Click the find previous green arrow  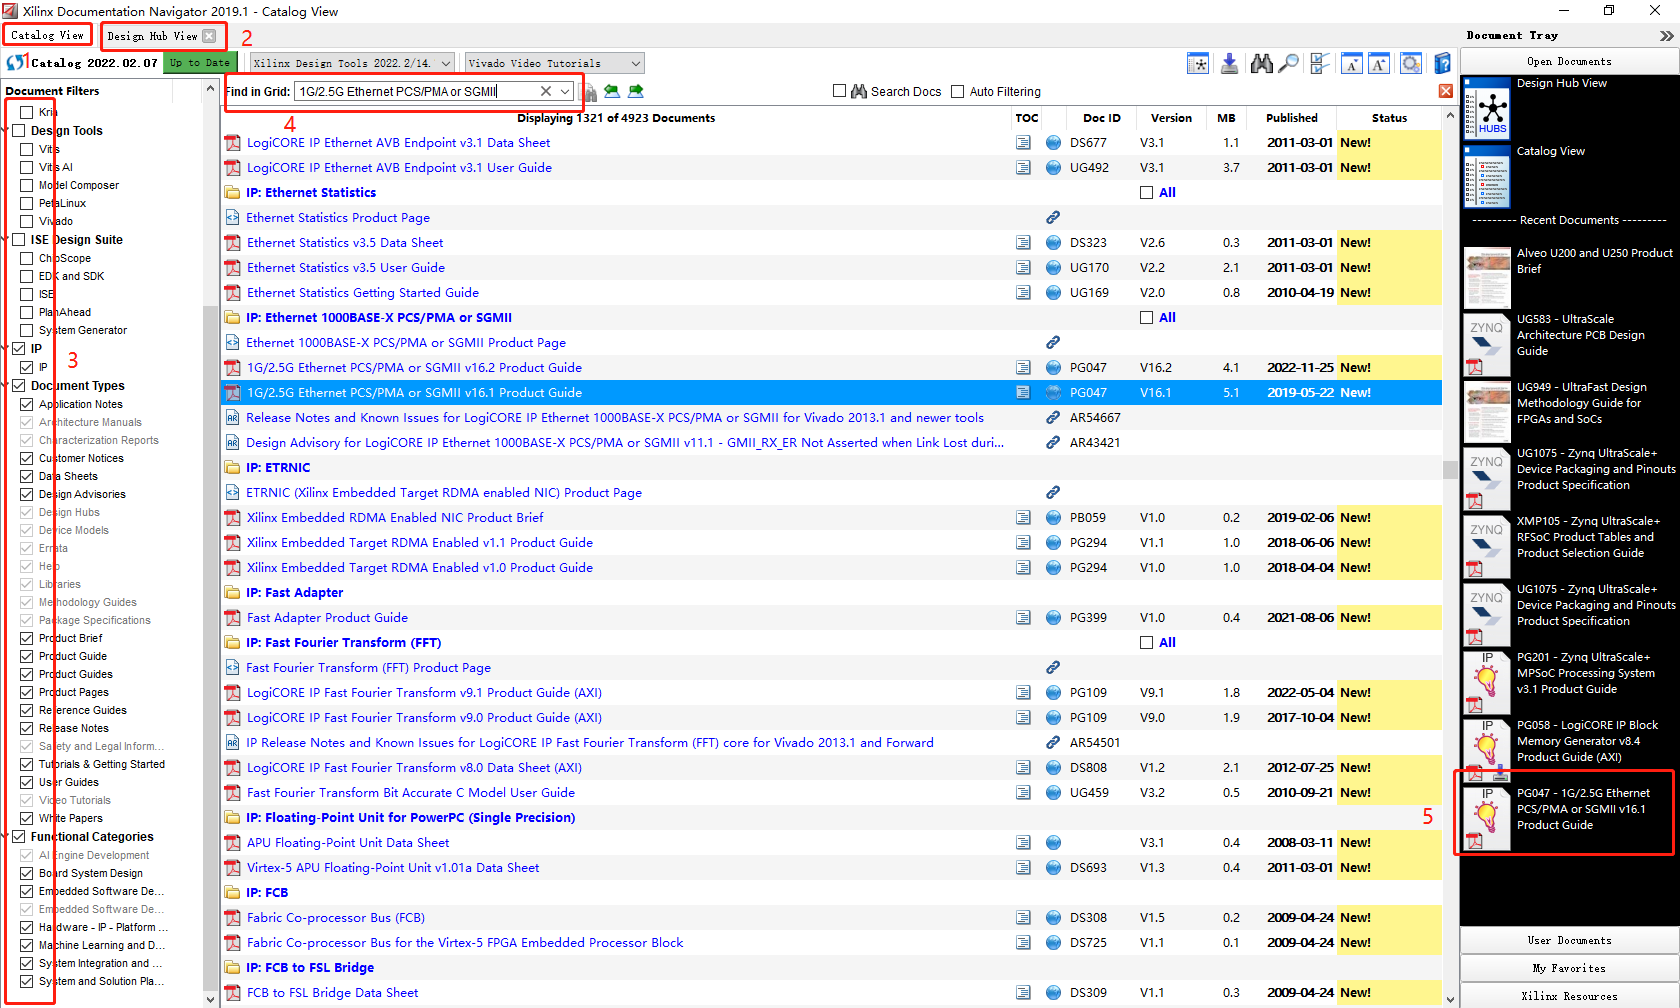pyautogui.click(x=612, y=91)
